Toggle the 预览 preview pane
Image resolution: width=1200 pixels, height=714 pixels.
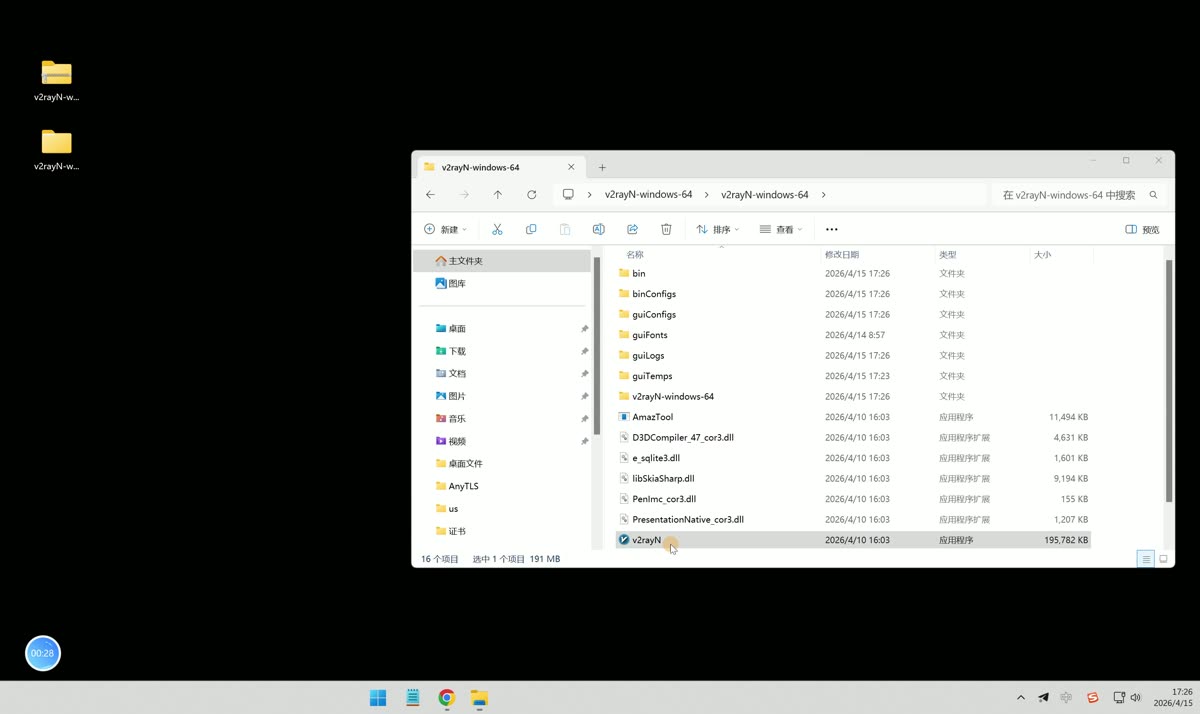tap(1142, 229)
